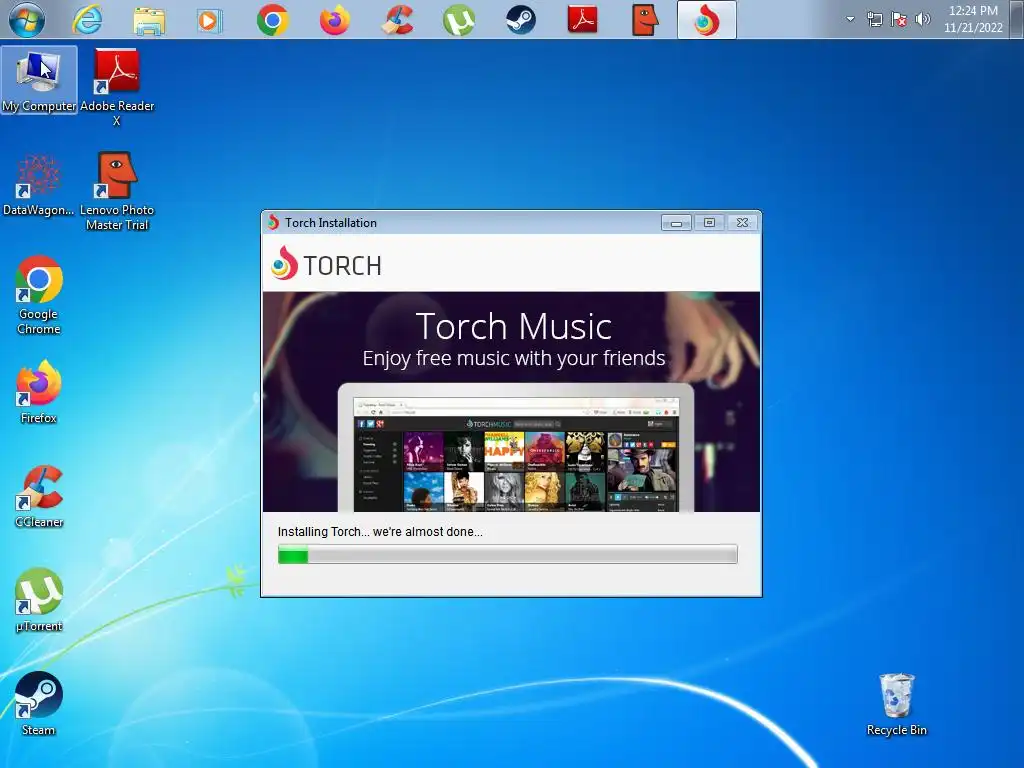
Task: Select the Recycle Bin desktop icon
Action: (x=897, y=704)
